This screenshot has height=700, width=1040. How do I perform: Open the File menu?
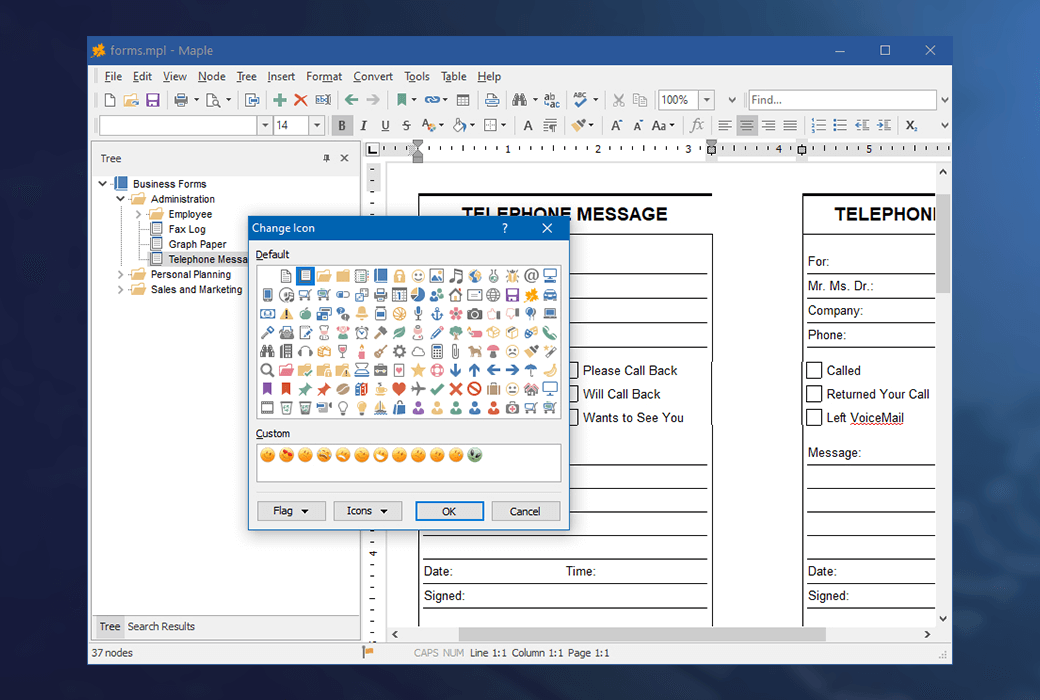(113, 76)
